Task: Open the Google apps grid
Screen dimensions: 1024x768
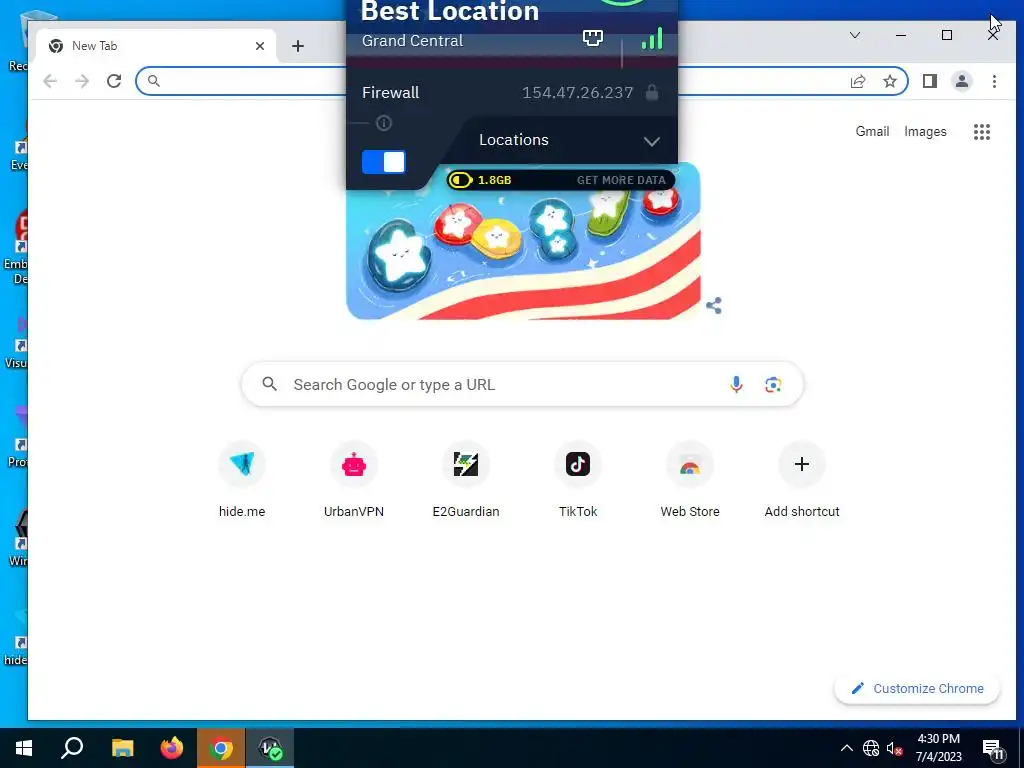Action: pos(982,132)
